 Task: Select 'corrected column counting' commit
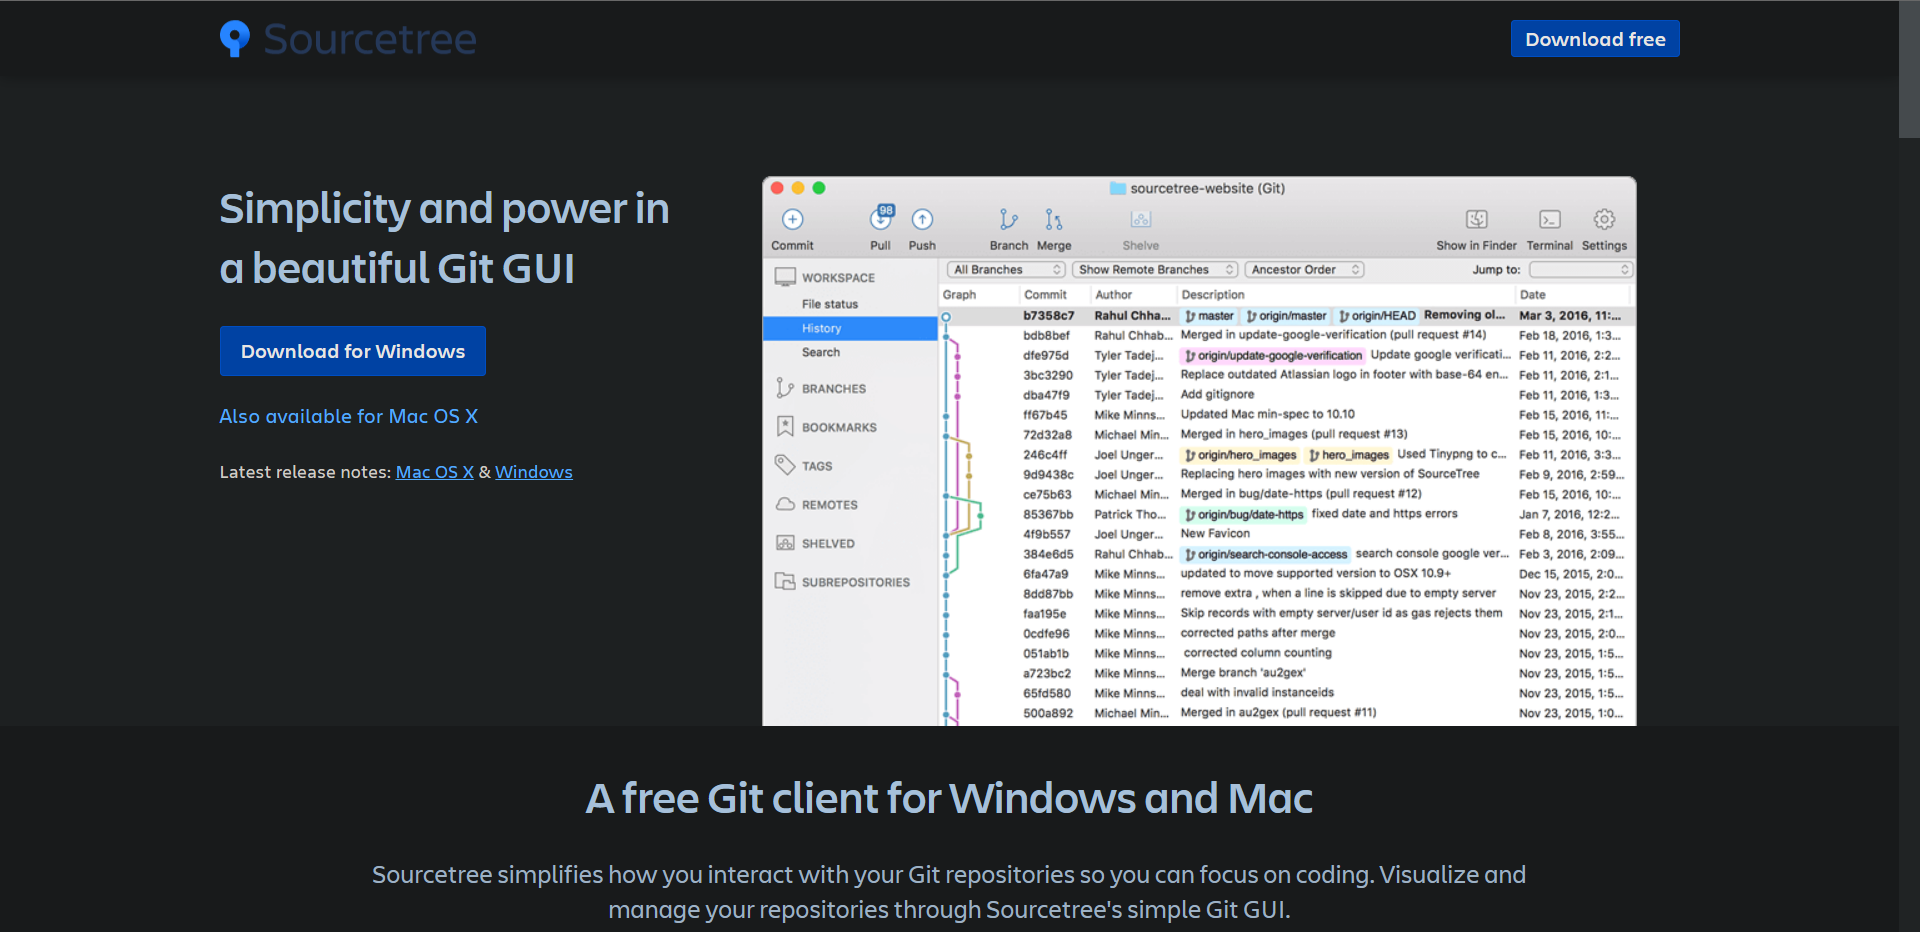[x=1257, y=653]
